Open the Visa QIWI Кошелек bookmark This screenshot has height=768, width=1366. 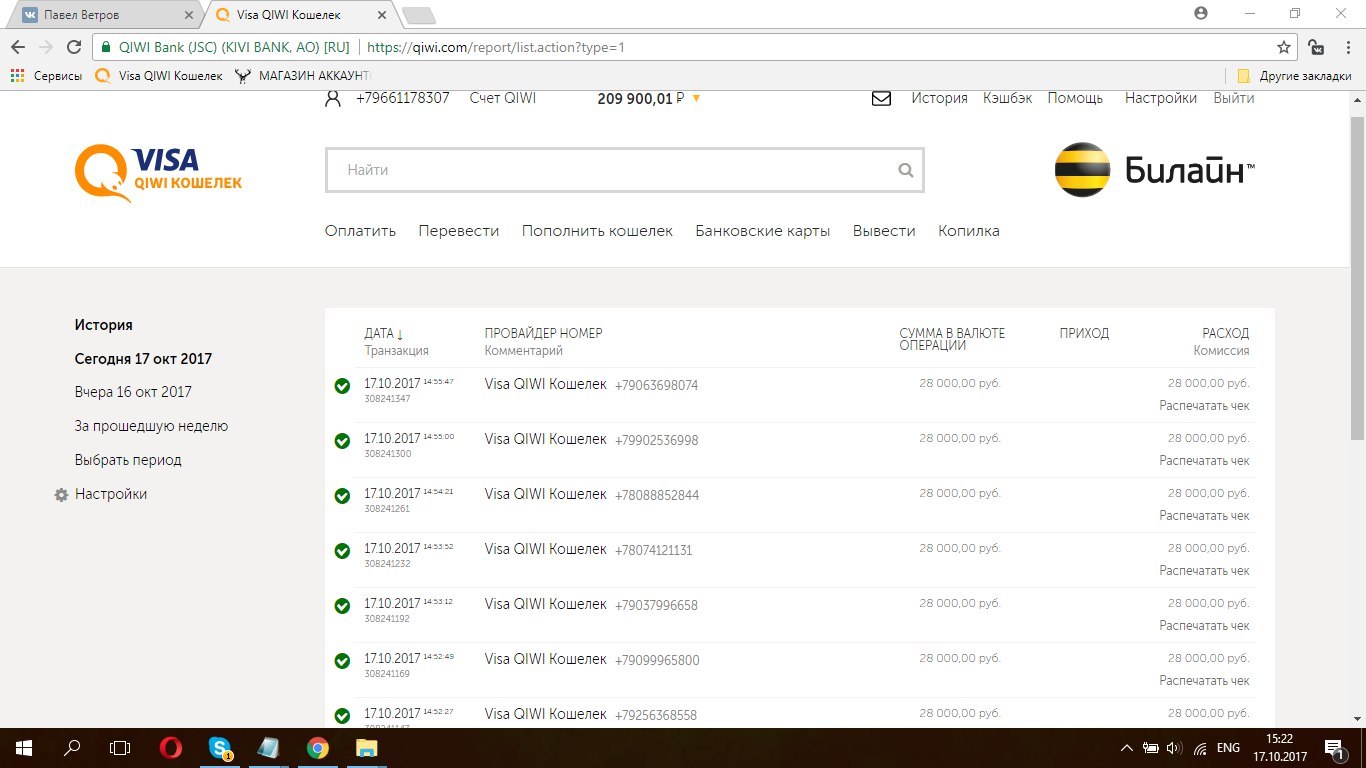click(x=159, y=75)
